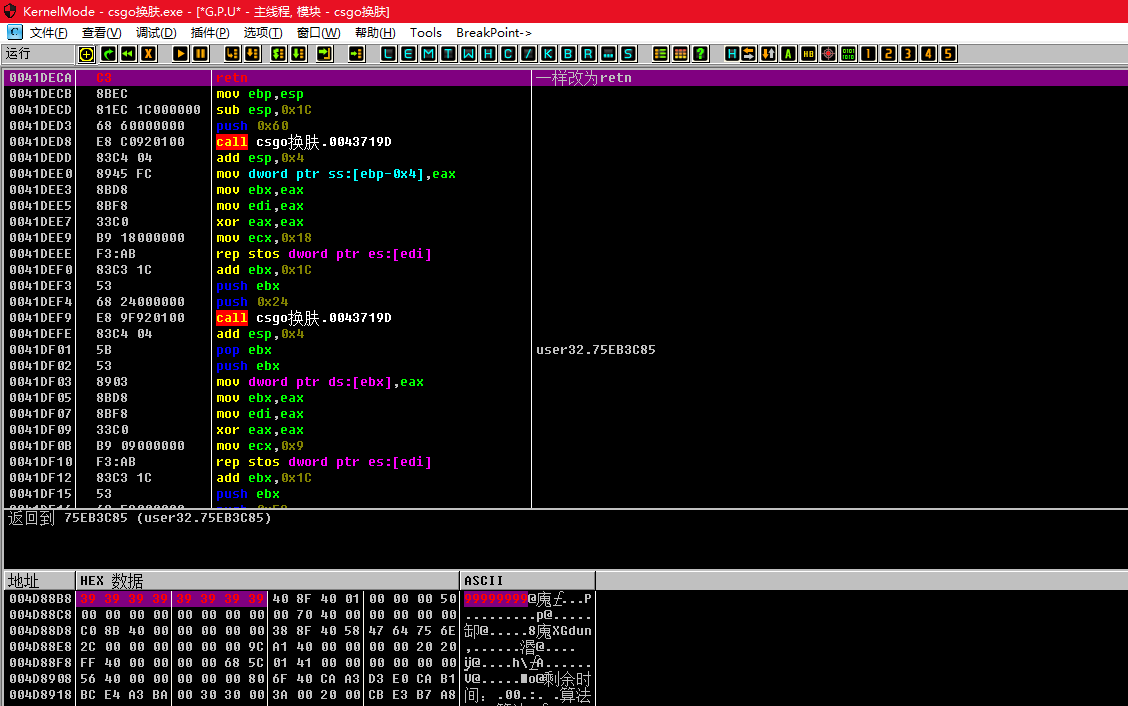Open the Log window with the L icon
The height and width of the screenshot is (706, 1128).
tap(388, 54)
